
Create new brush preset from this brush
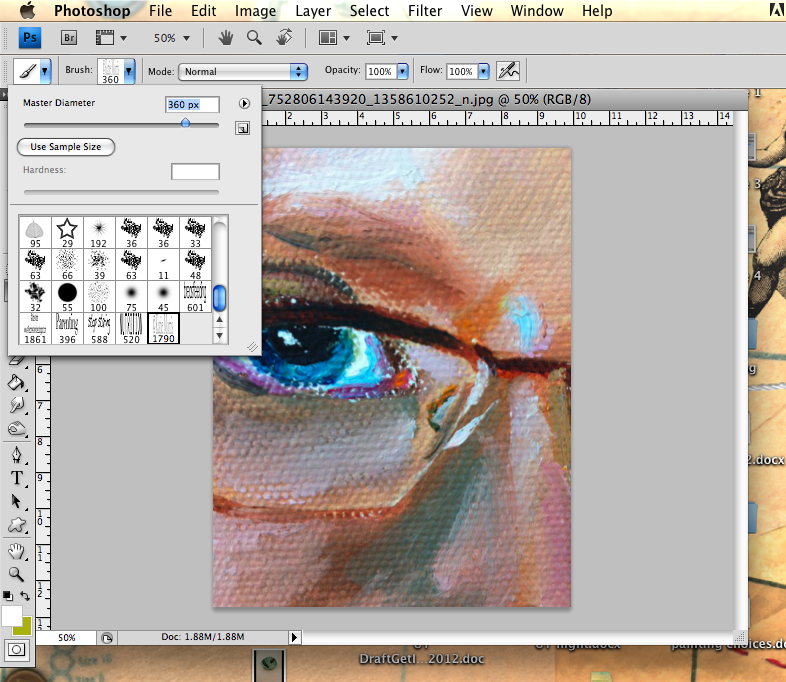pyautogui.click(x=243, y=129)
